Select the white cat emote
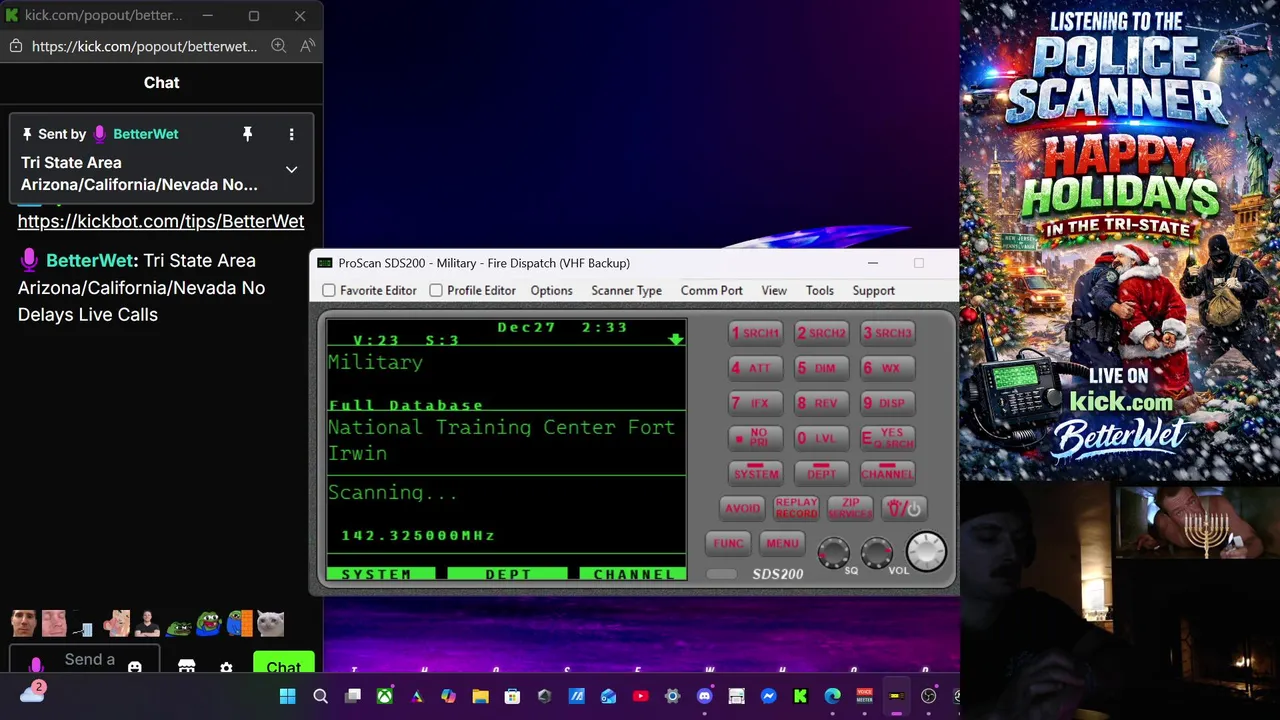The height and width of the screenshot is (720, 1280). [270, 624]
